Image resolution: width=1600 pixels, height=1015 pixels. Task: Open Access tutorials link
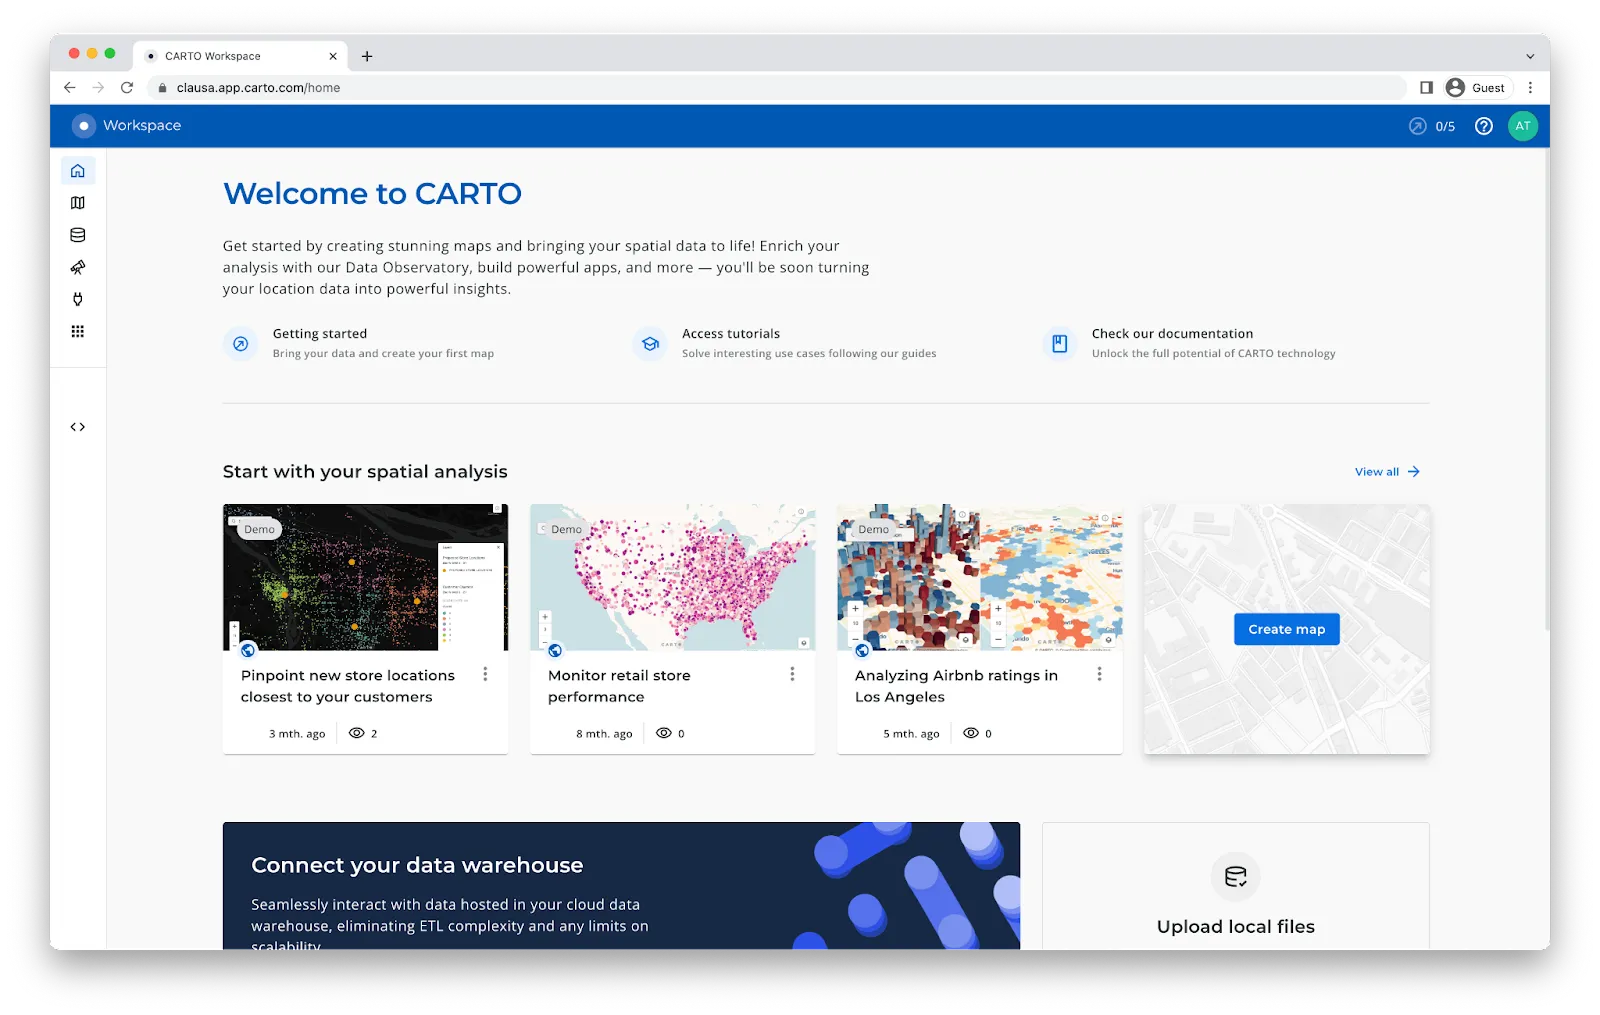(x=730, y=334)
